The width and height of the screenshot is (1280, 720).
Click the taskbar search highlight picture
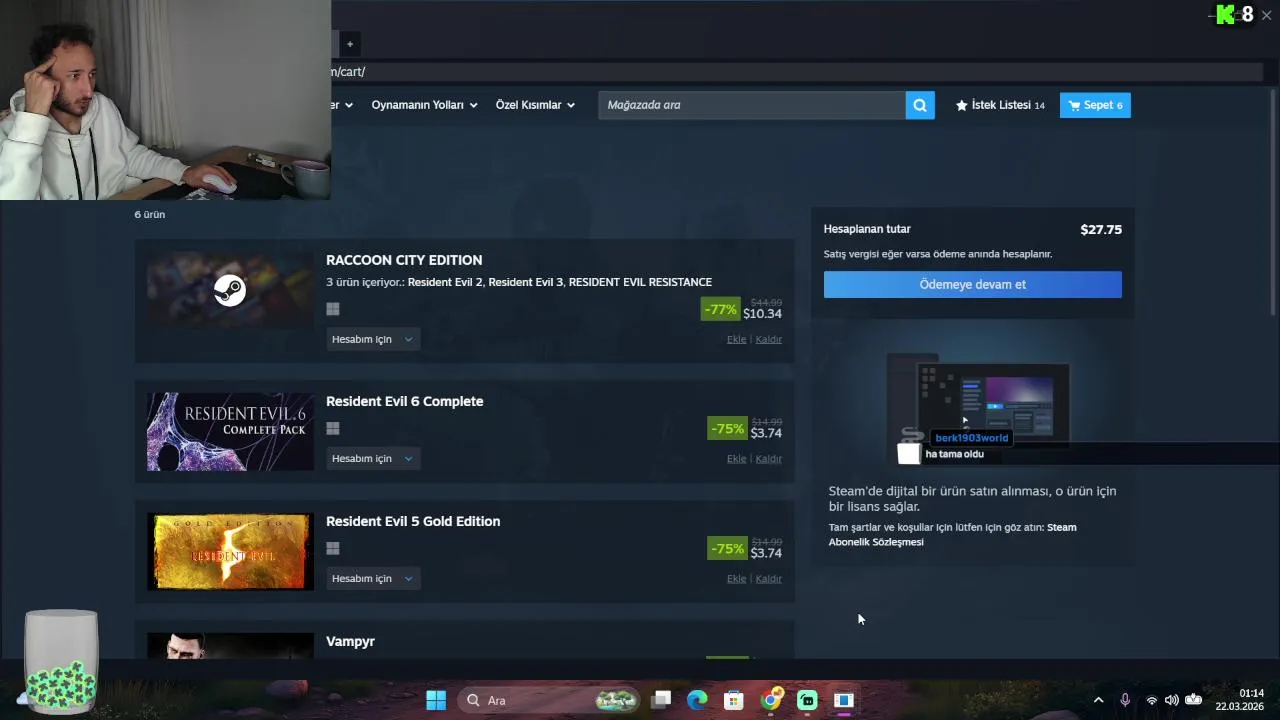click(616, 700)
